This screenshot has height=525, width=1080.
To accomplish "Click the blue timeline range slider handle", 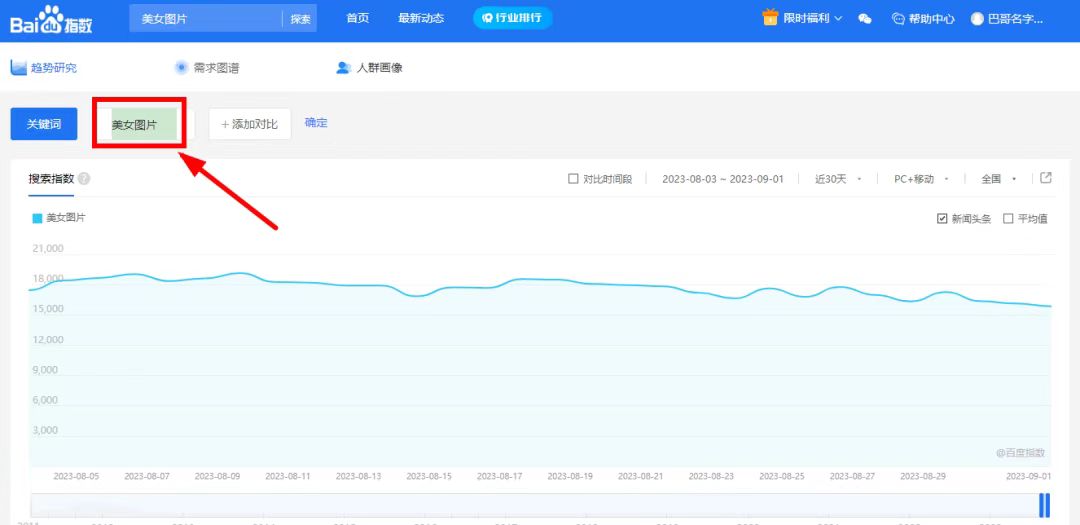I will point(1045,505).
